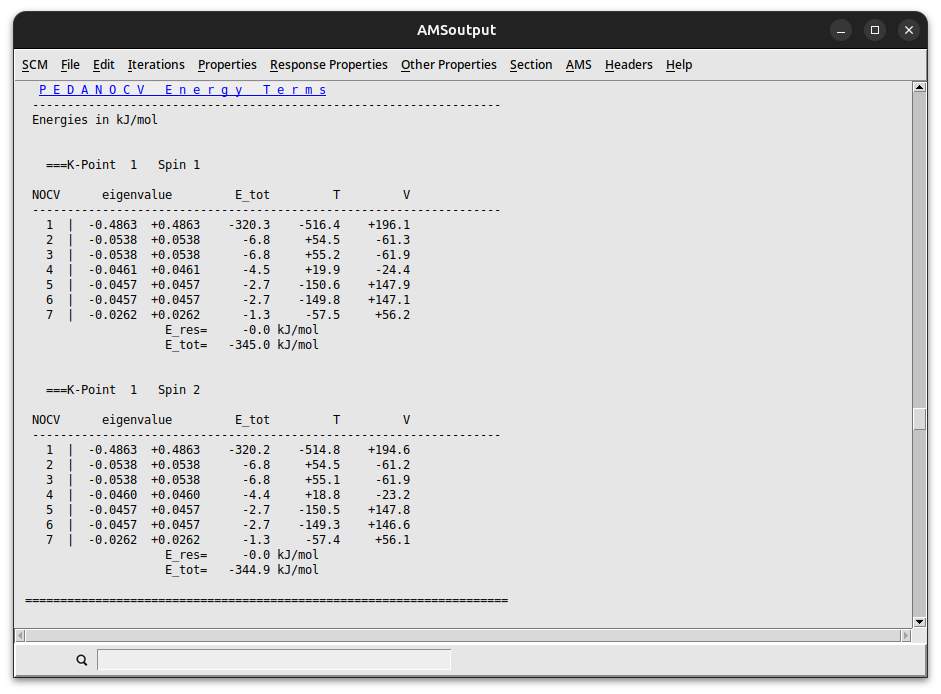Open the AMS menu
This screenshot has height=694, width=941.
click(x=578, y=64)
